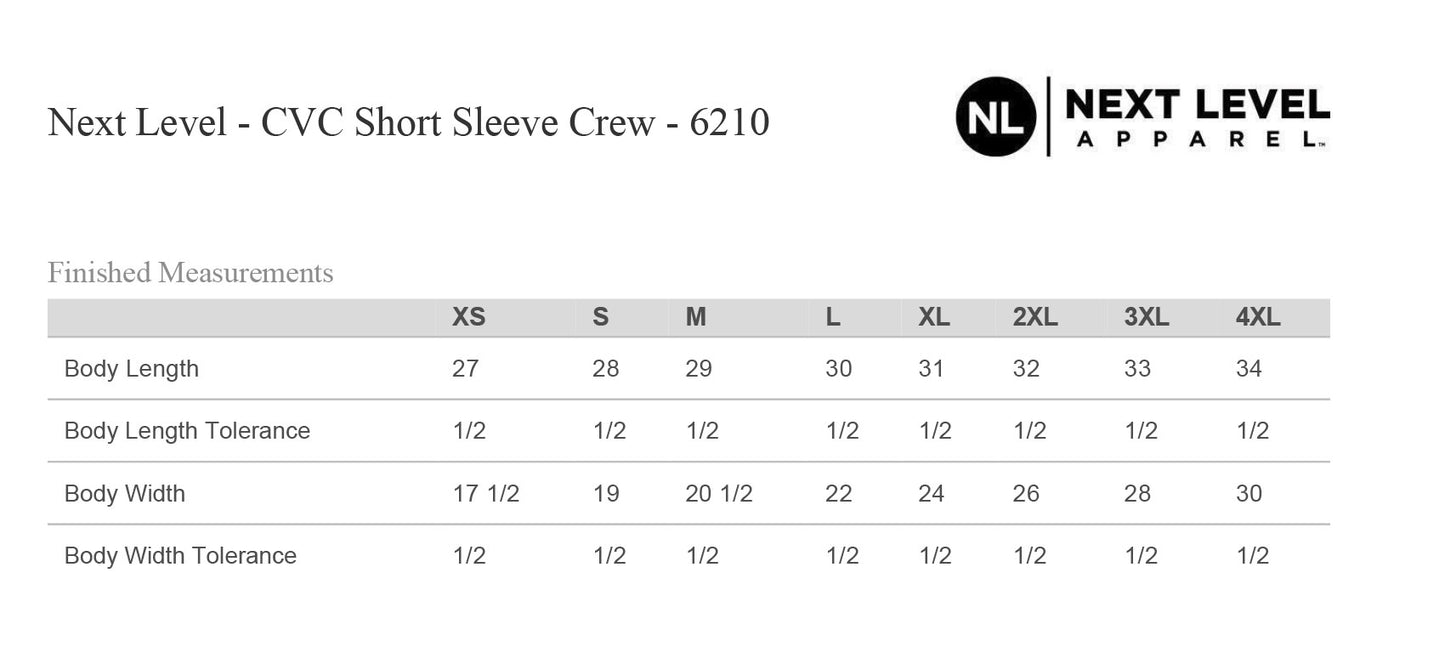Click the Finished Measurements heading

point(190,273)
